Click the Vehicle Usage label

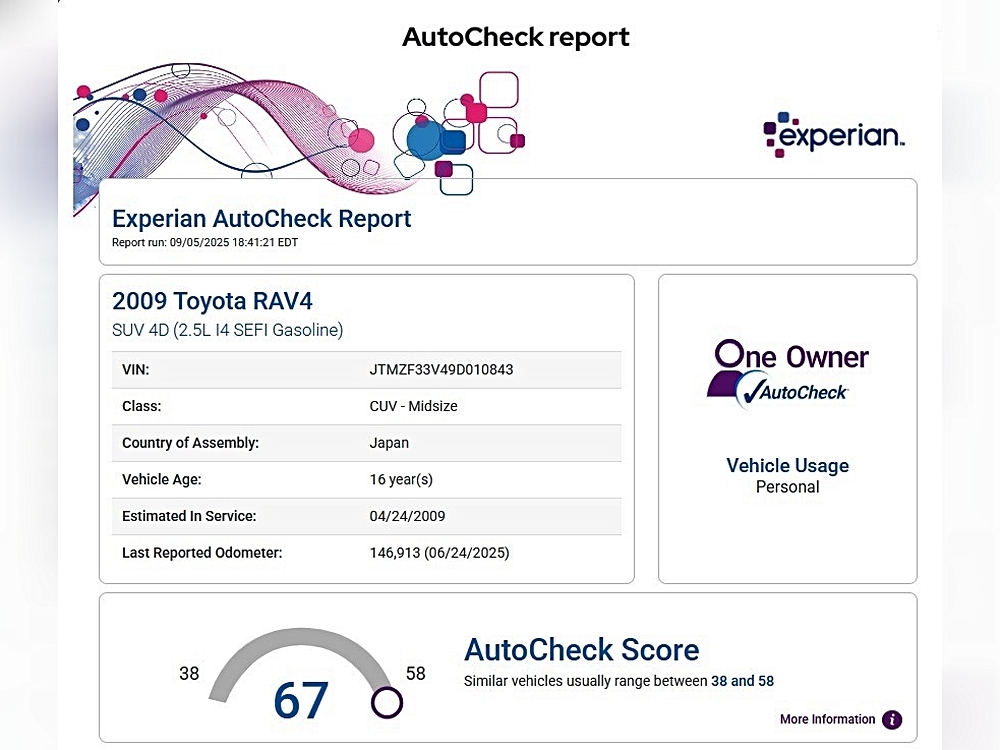click(x=787, y=466)
